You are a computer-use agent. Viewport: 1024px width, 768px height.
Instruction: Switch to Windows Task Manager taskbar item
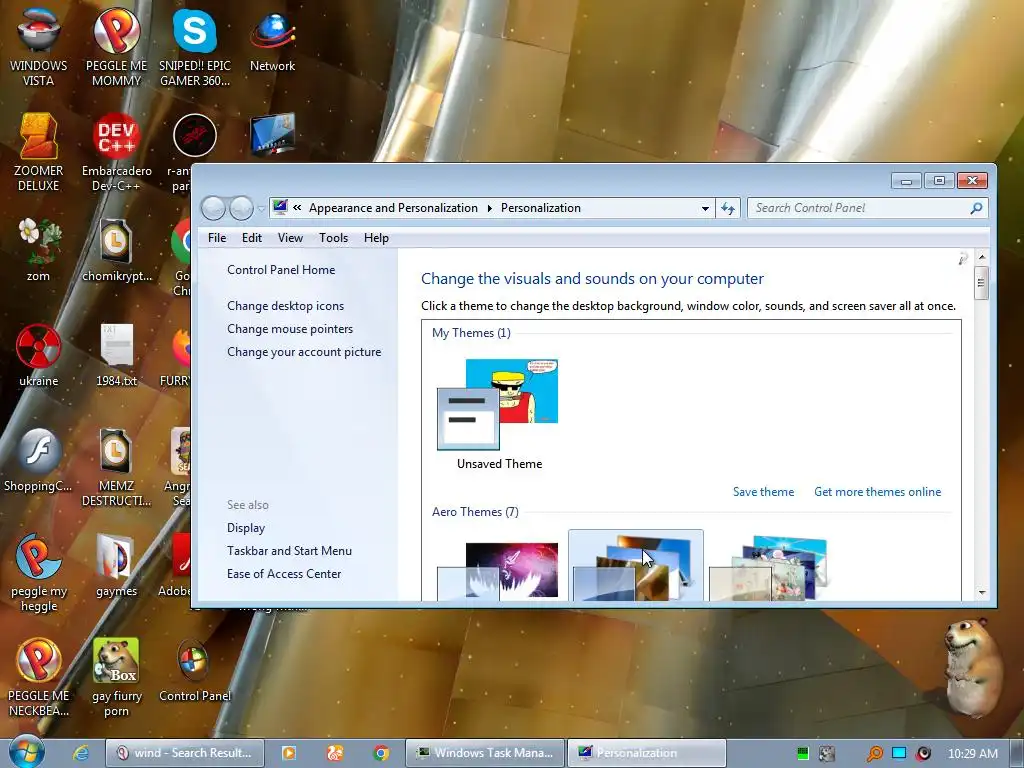pyautogui.click(x=485, y=753)
